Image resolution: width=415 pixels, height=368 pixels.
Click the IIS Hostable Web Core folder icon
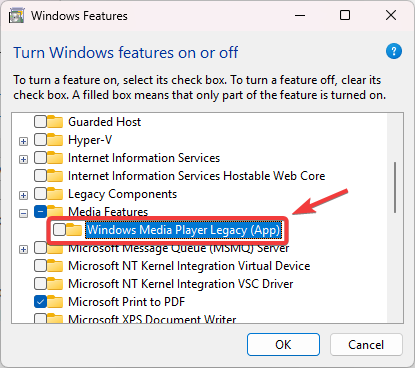(x=55, y=176)
